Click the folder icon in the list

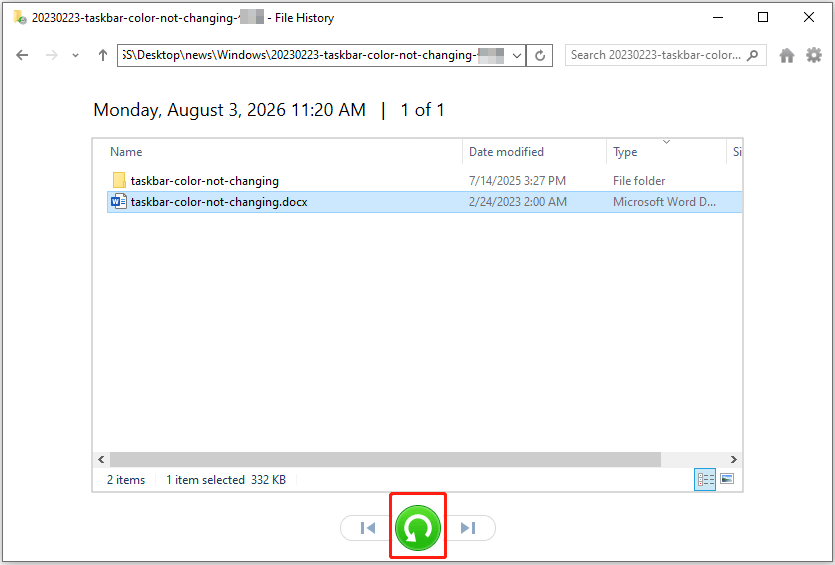pos(119,180)
